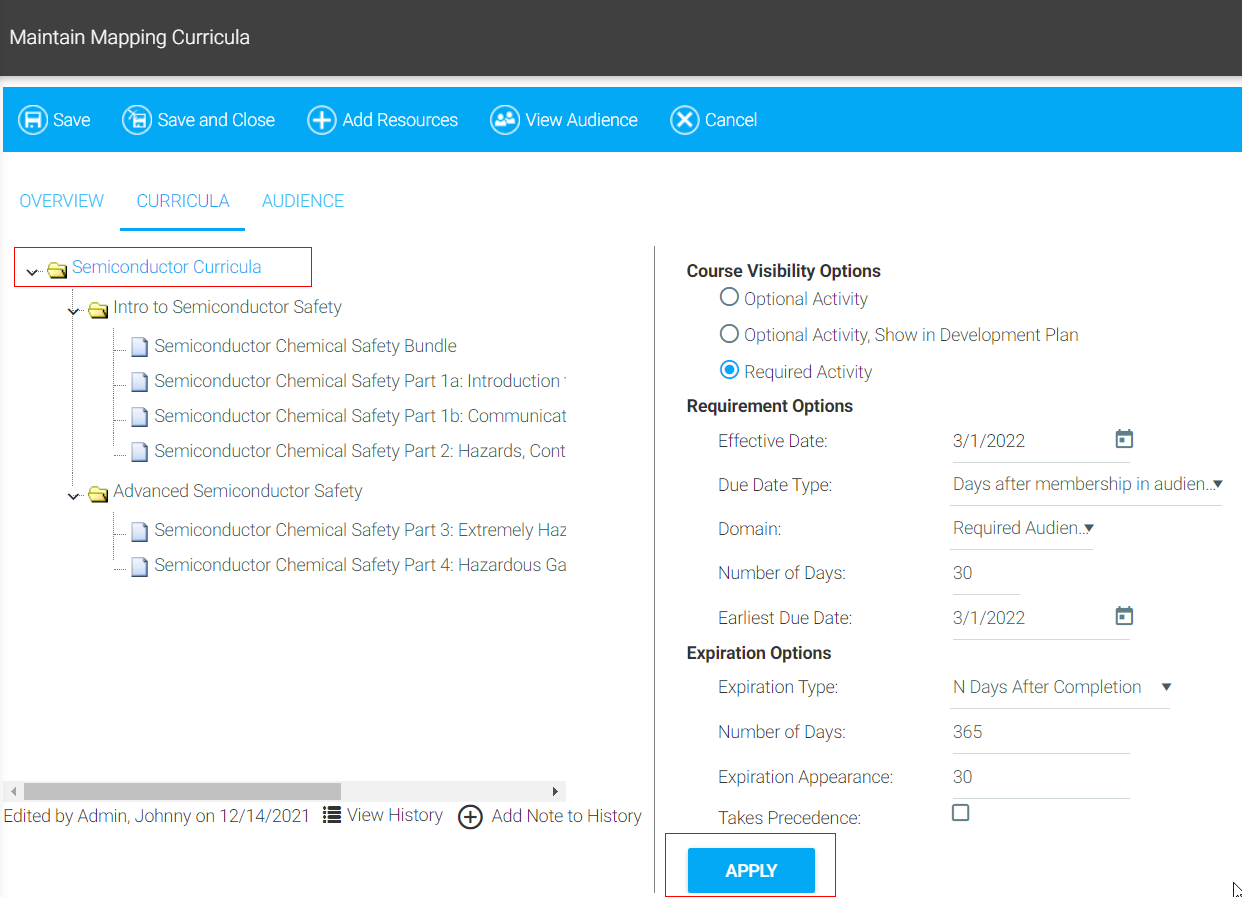Click the Cancel label in toolbar
Screen dimensions: 1242x897
click(731, 120)
